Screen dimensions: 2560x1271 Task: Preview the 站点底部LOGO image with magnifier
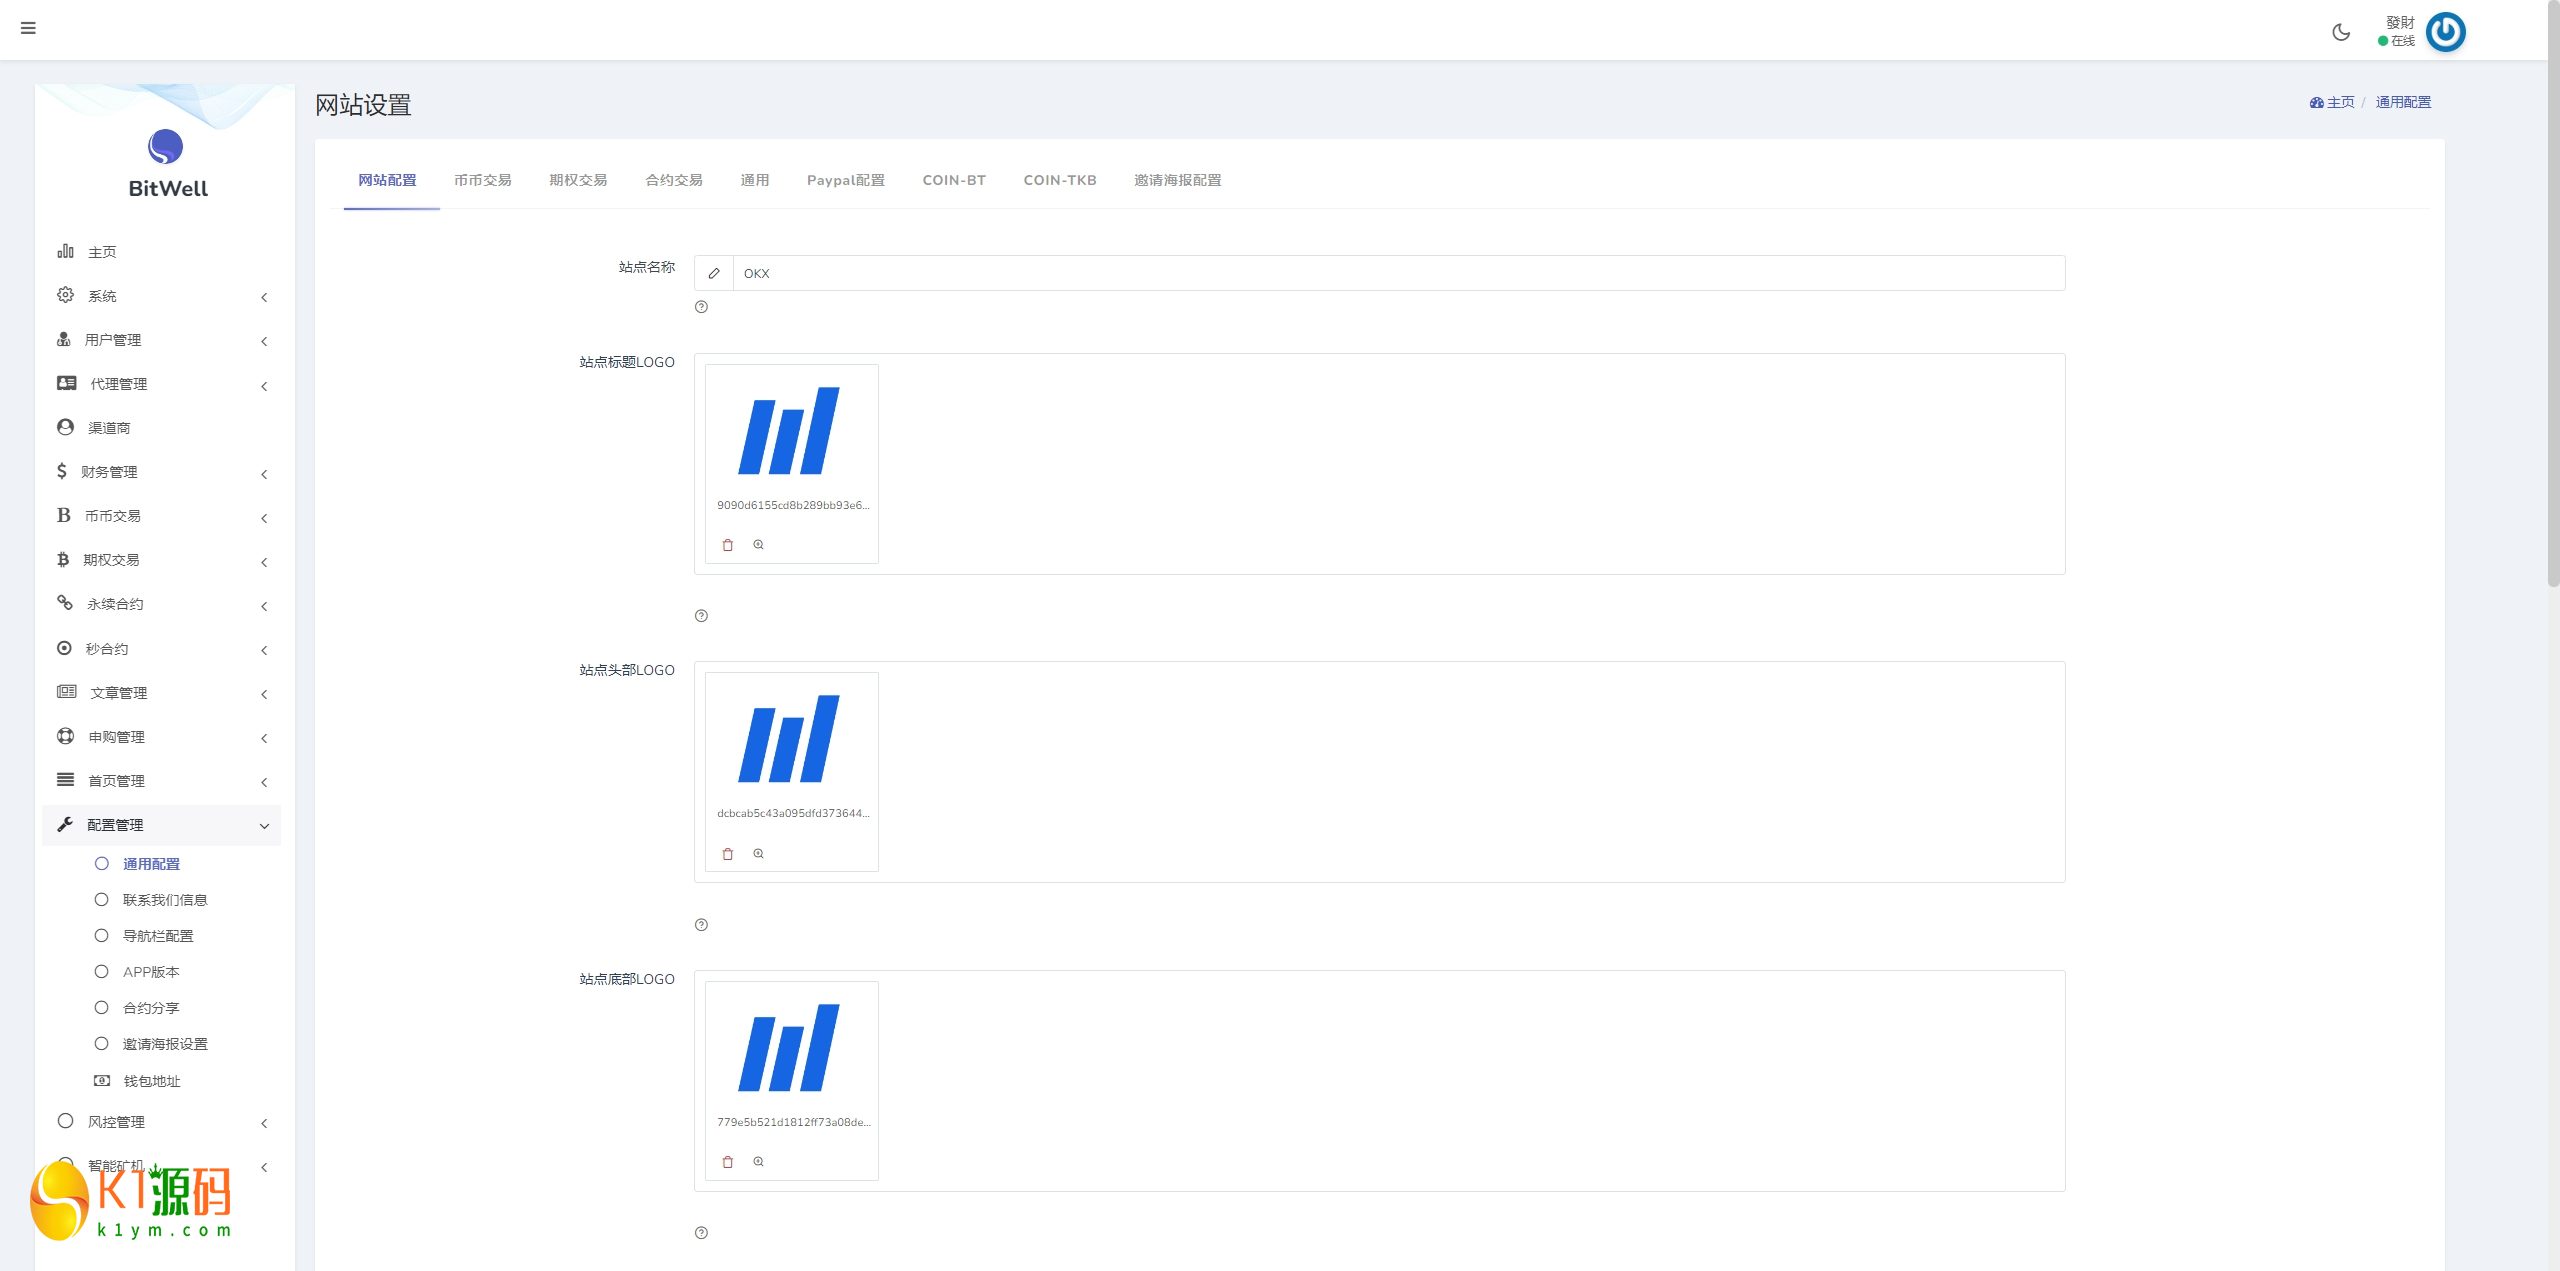pyautogui.click(x=759, y=1162)
